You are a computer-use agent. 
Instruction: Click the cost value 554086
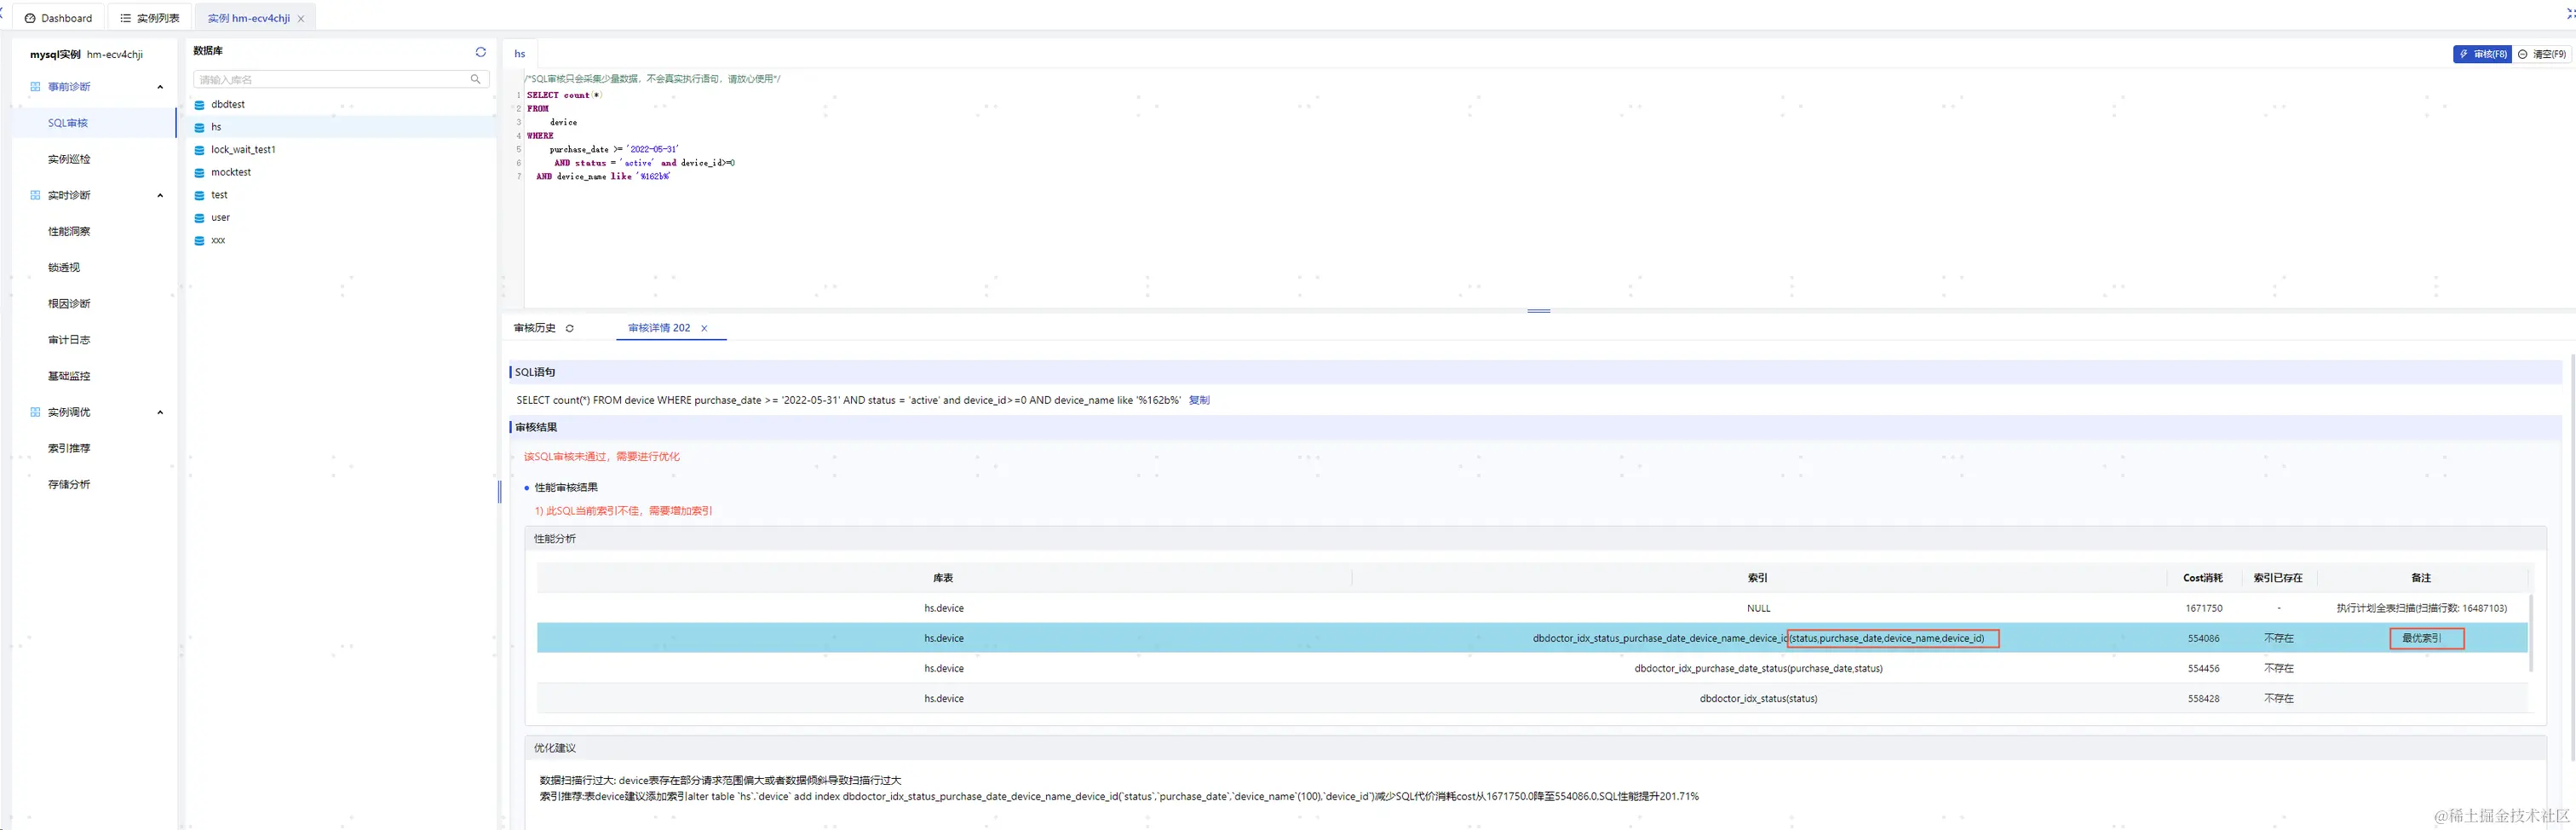pos(2204,638)
